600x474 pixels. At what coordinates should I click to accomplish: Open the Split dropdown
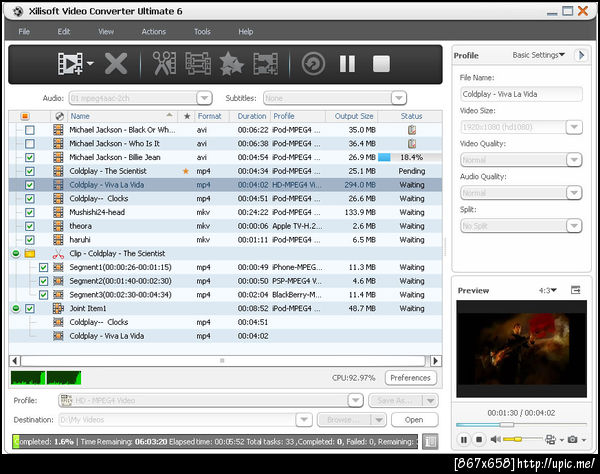574,225
